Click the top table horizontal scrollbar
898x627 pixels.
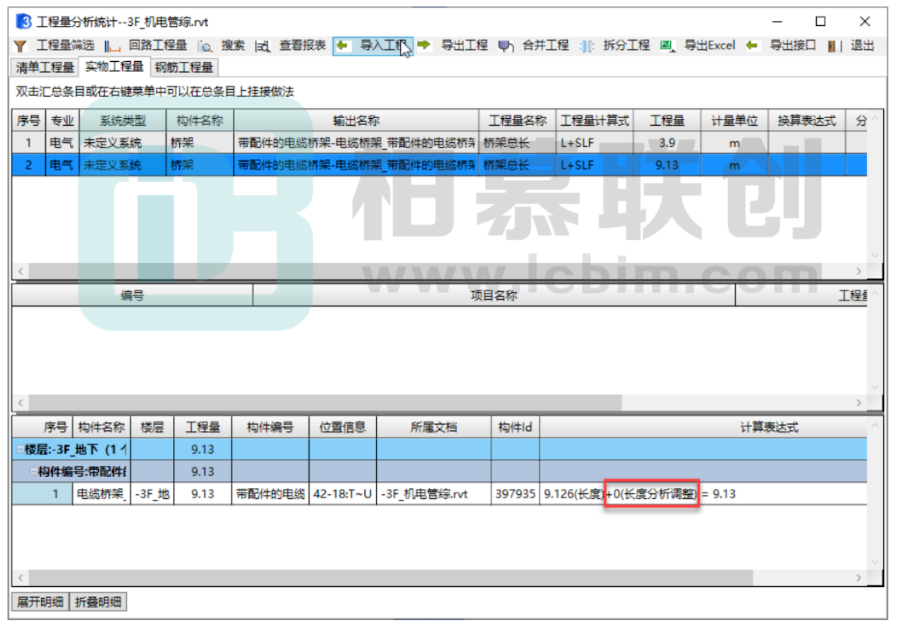pos(425,271)
